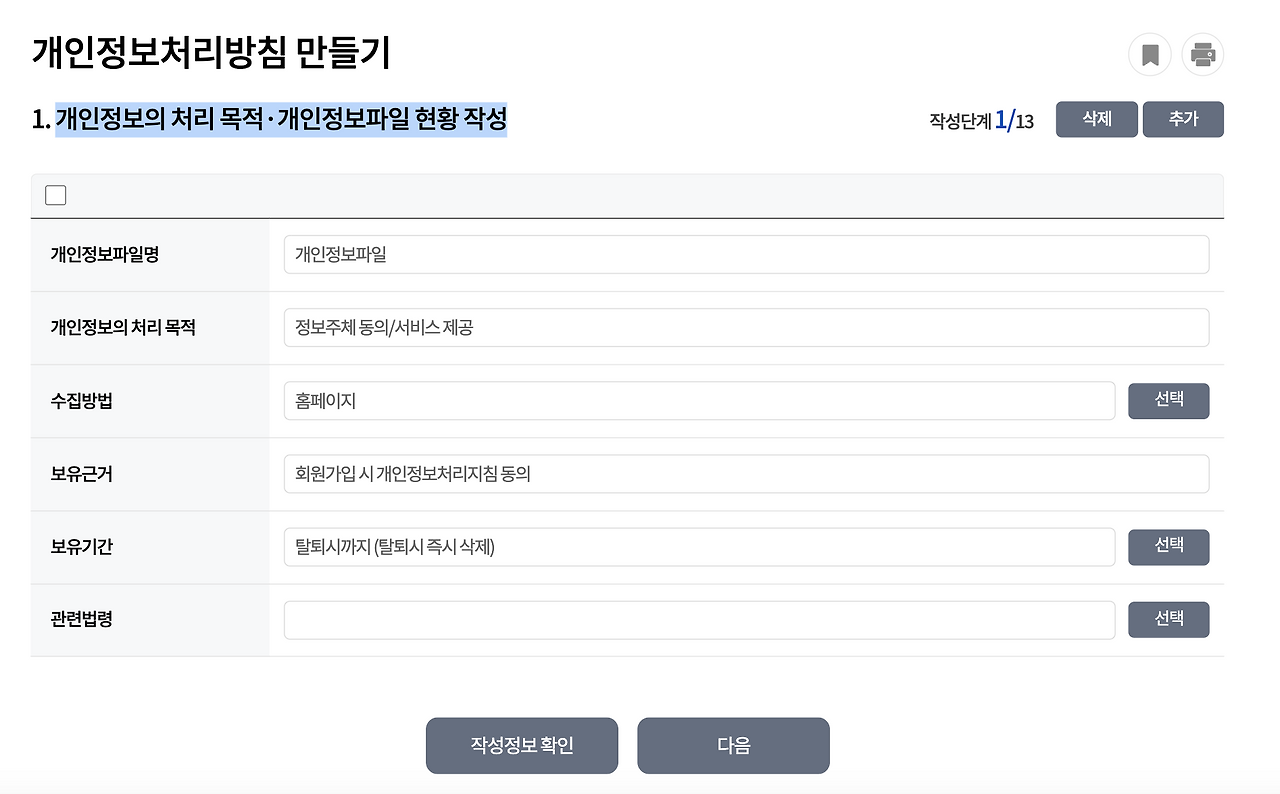Viewport: 1280px width, 794px height.
Task: Click the 다음 button to proceed
Action: point(733,745)
